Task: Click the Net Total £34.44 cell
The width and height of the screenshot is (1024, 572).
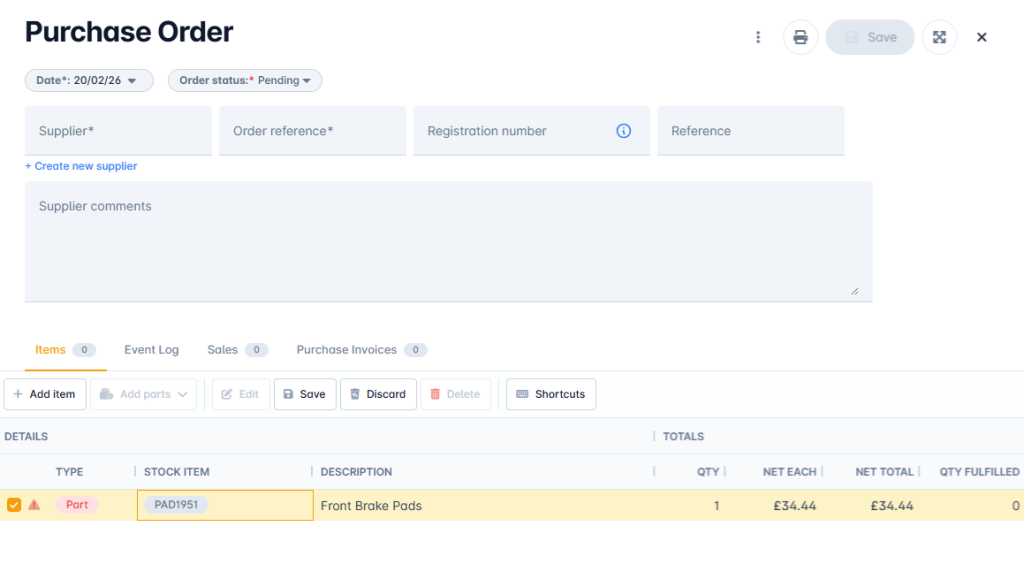Action: [x=871, y=505]
